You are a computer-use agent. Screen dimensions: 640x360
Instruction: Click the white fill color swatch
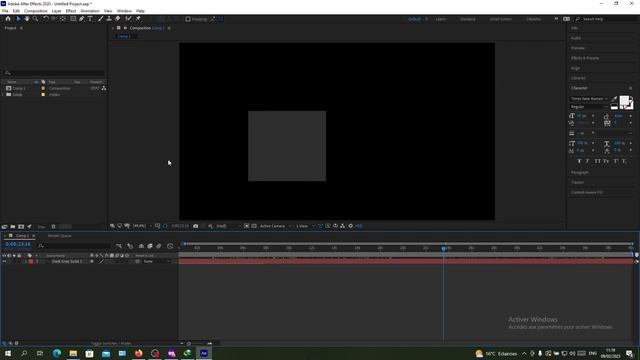point(624,101)
